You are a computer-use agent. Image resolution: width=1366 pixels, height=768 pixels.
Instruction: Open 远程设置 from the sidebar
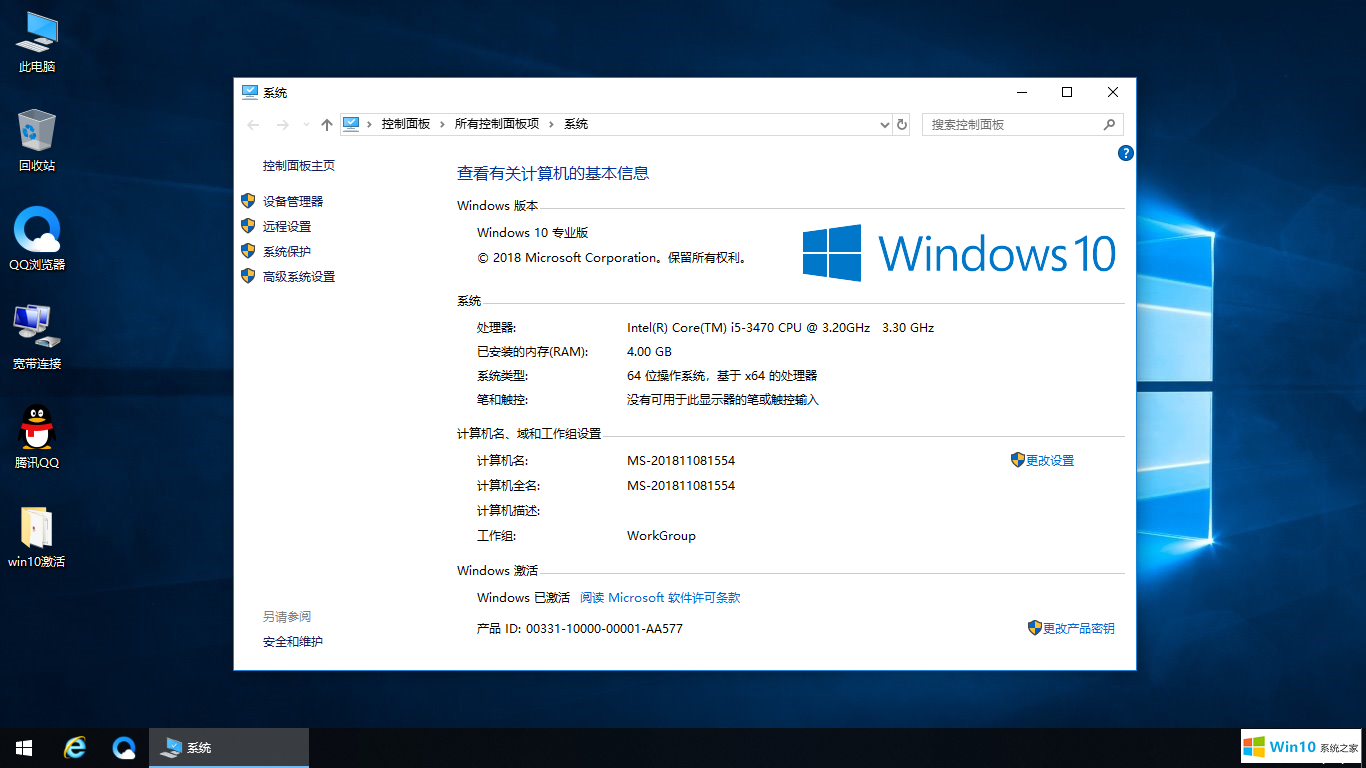pos(287,226)
